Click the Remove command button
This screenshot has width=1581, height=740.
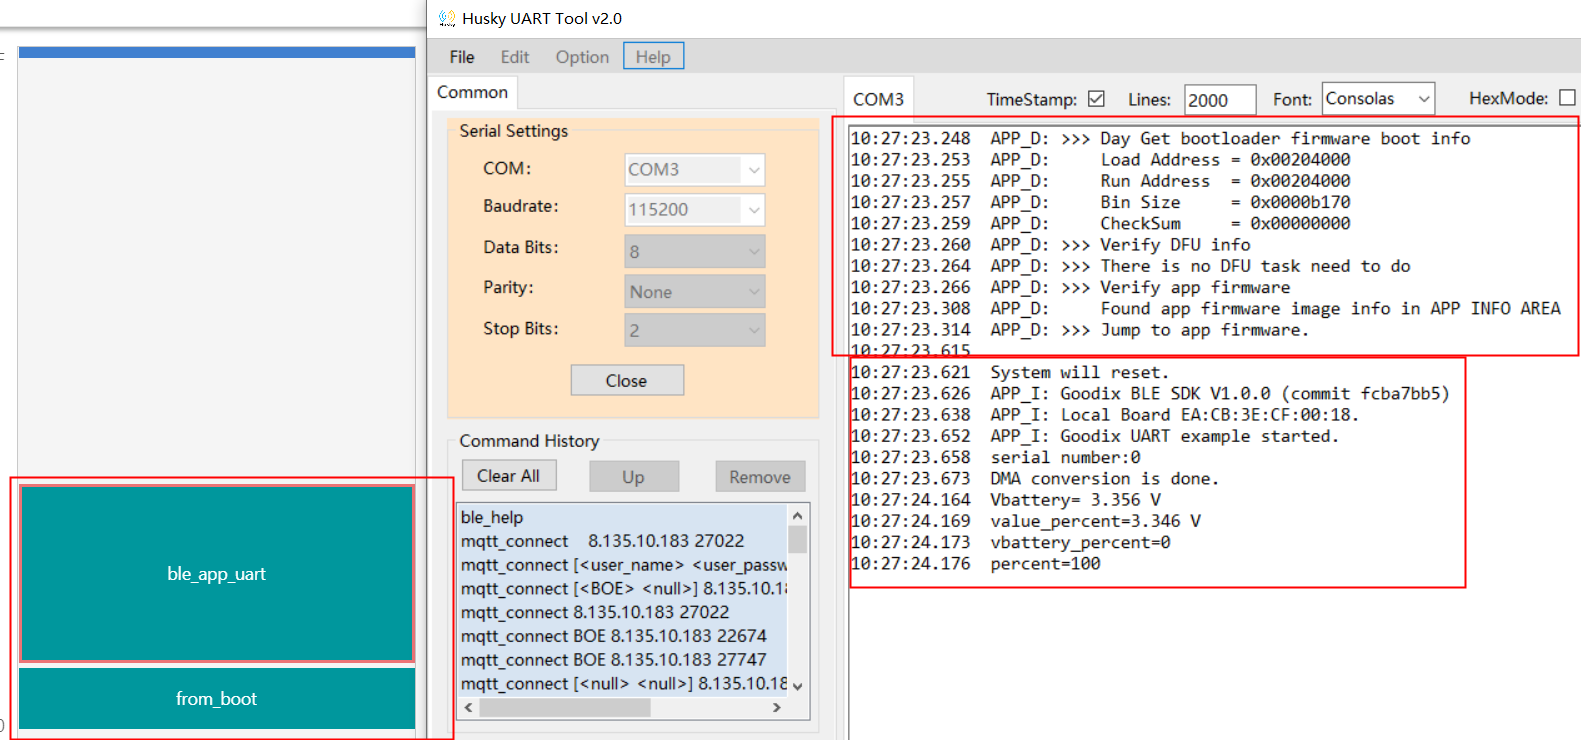pyautogui.click(x=759, y=477)
